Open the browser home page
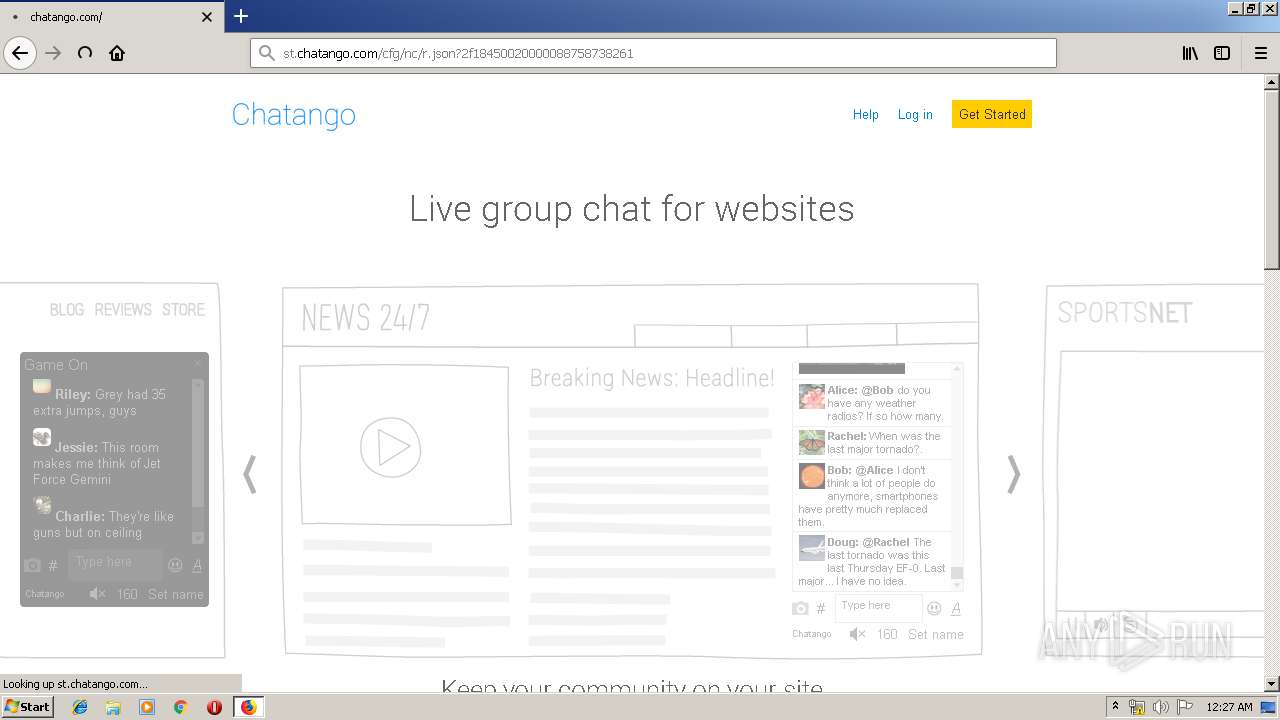This screenshot has width=1280, height=720. click(x=117, y=53)
